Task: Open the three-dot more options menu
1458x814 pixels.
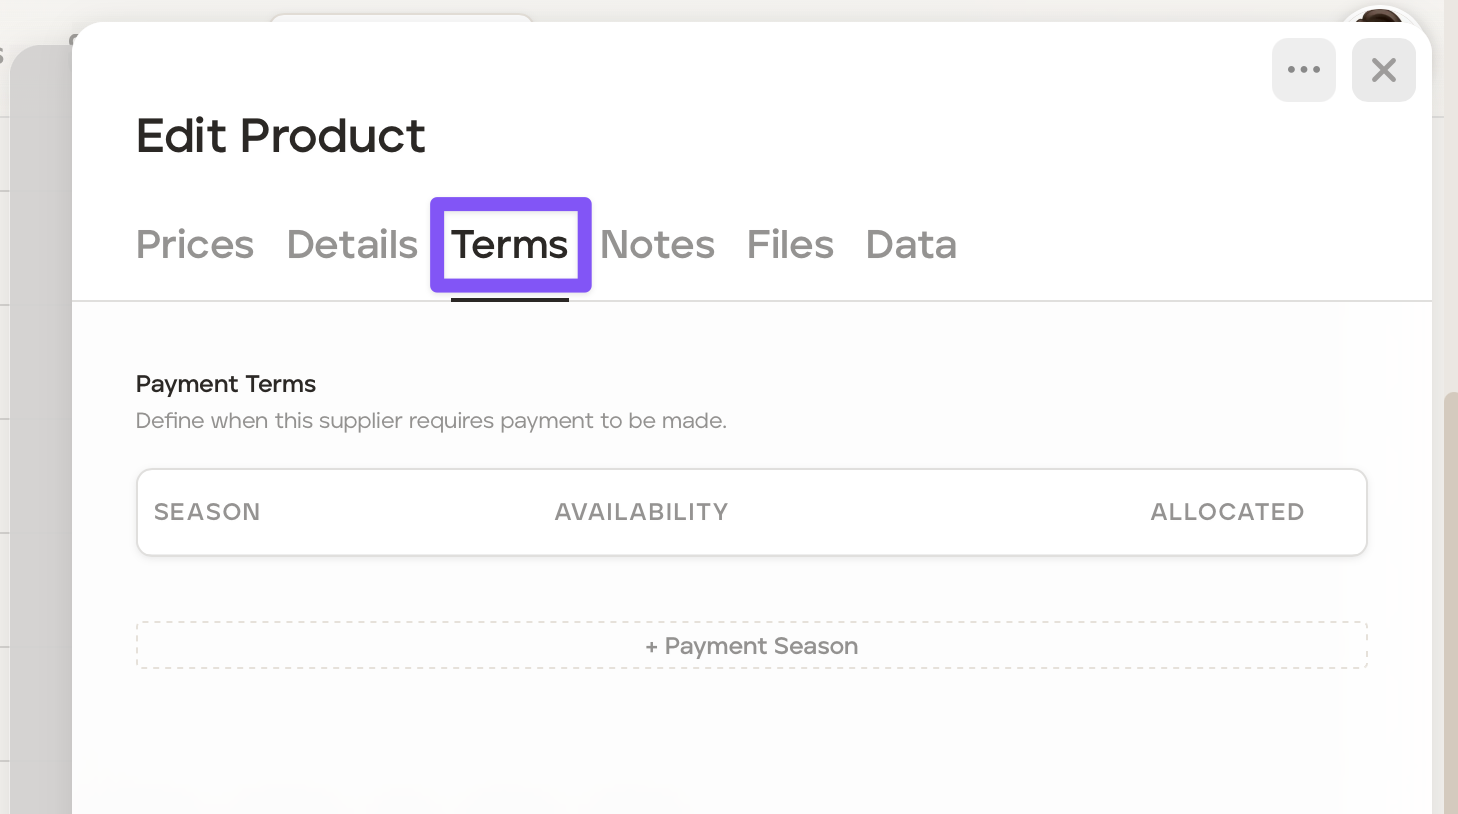Action: tap(1303, 70)
